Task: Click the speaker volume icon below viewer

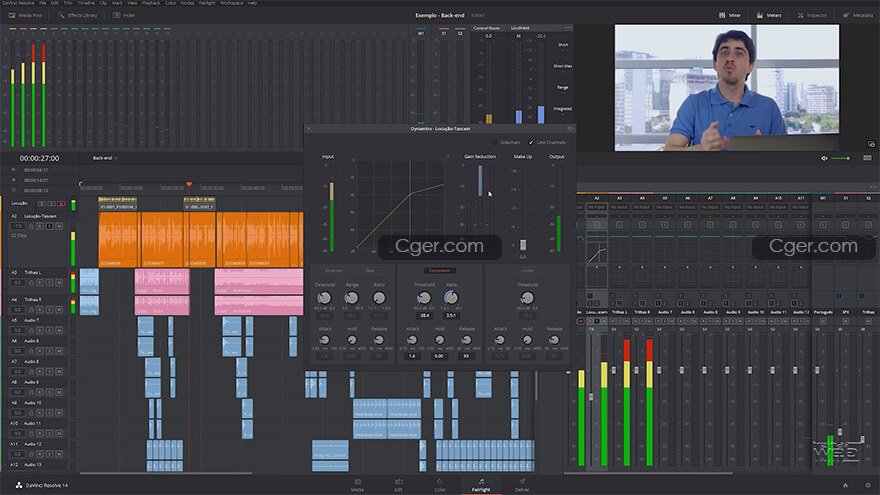Action: point(824,158)
